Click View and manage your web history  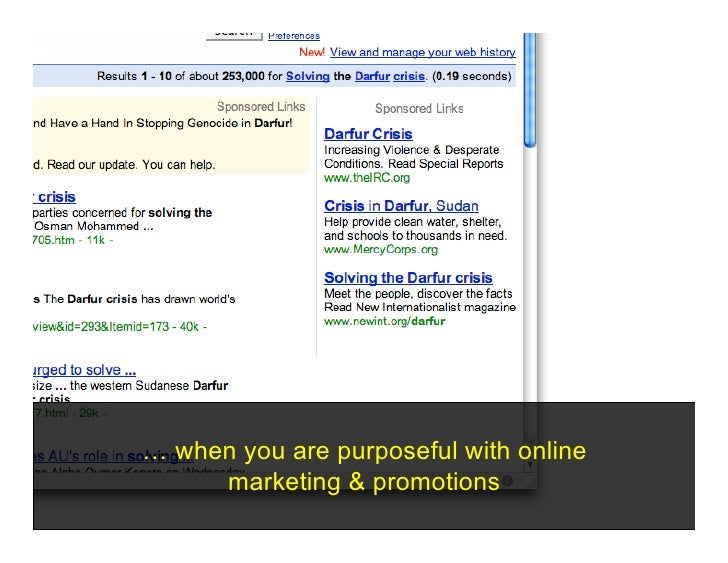pyautogui.click(x=422, y=52)
